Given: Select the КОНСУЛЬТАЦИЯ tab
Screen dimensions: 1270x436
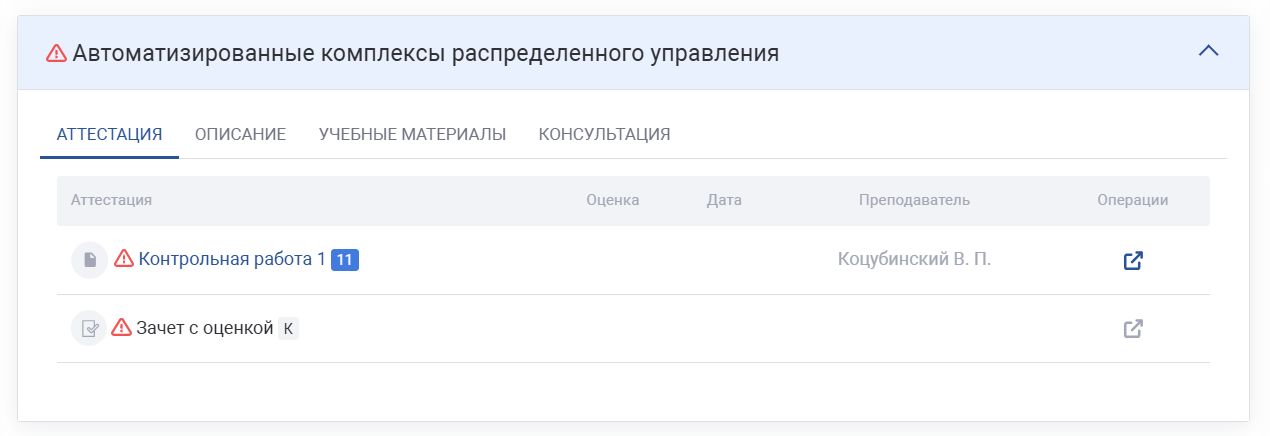Looking at the screenshot, I should (x=604, y=134).
